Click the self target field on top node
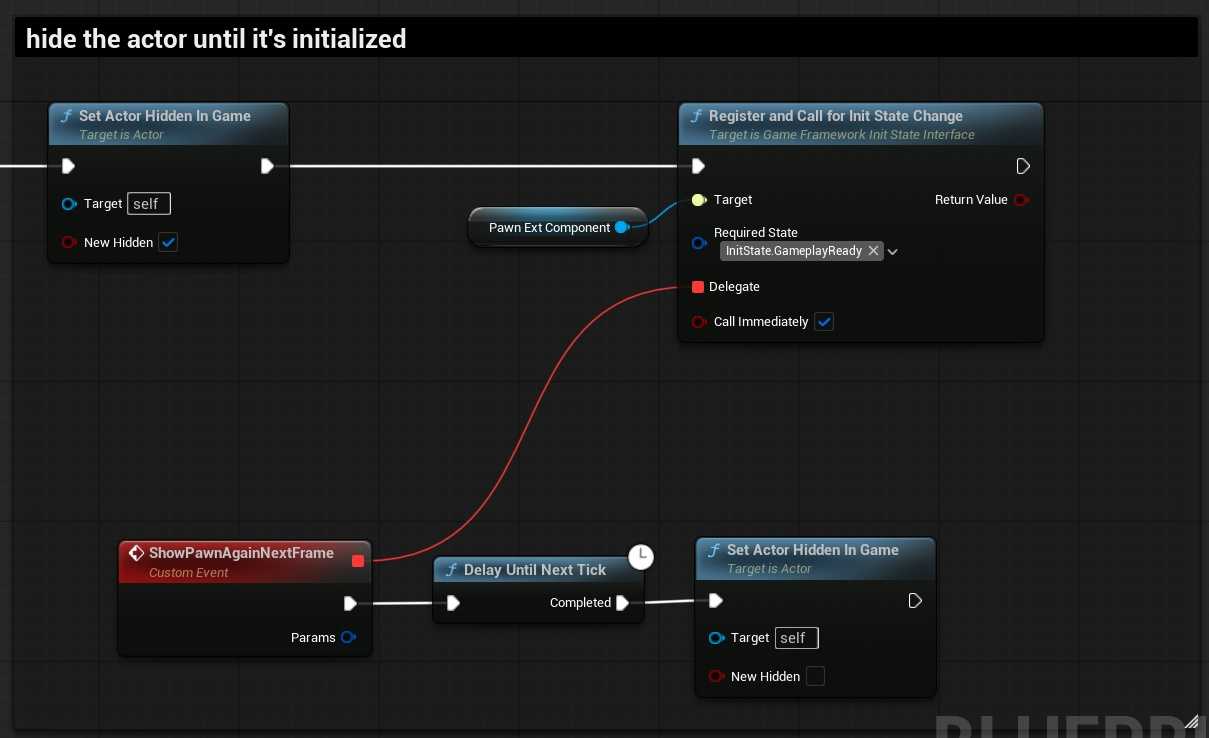Viewport: 1209px width, 738px height. pos(149,204)
